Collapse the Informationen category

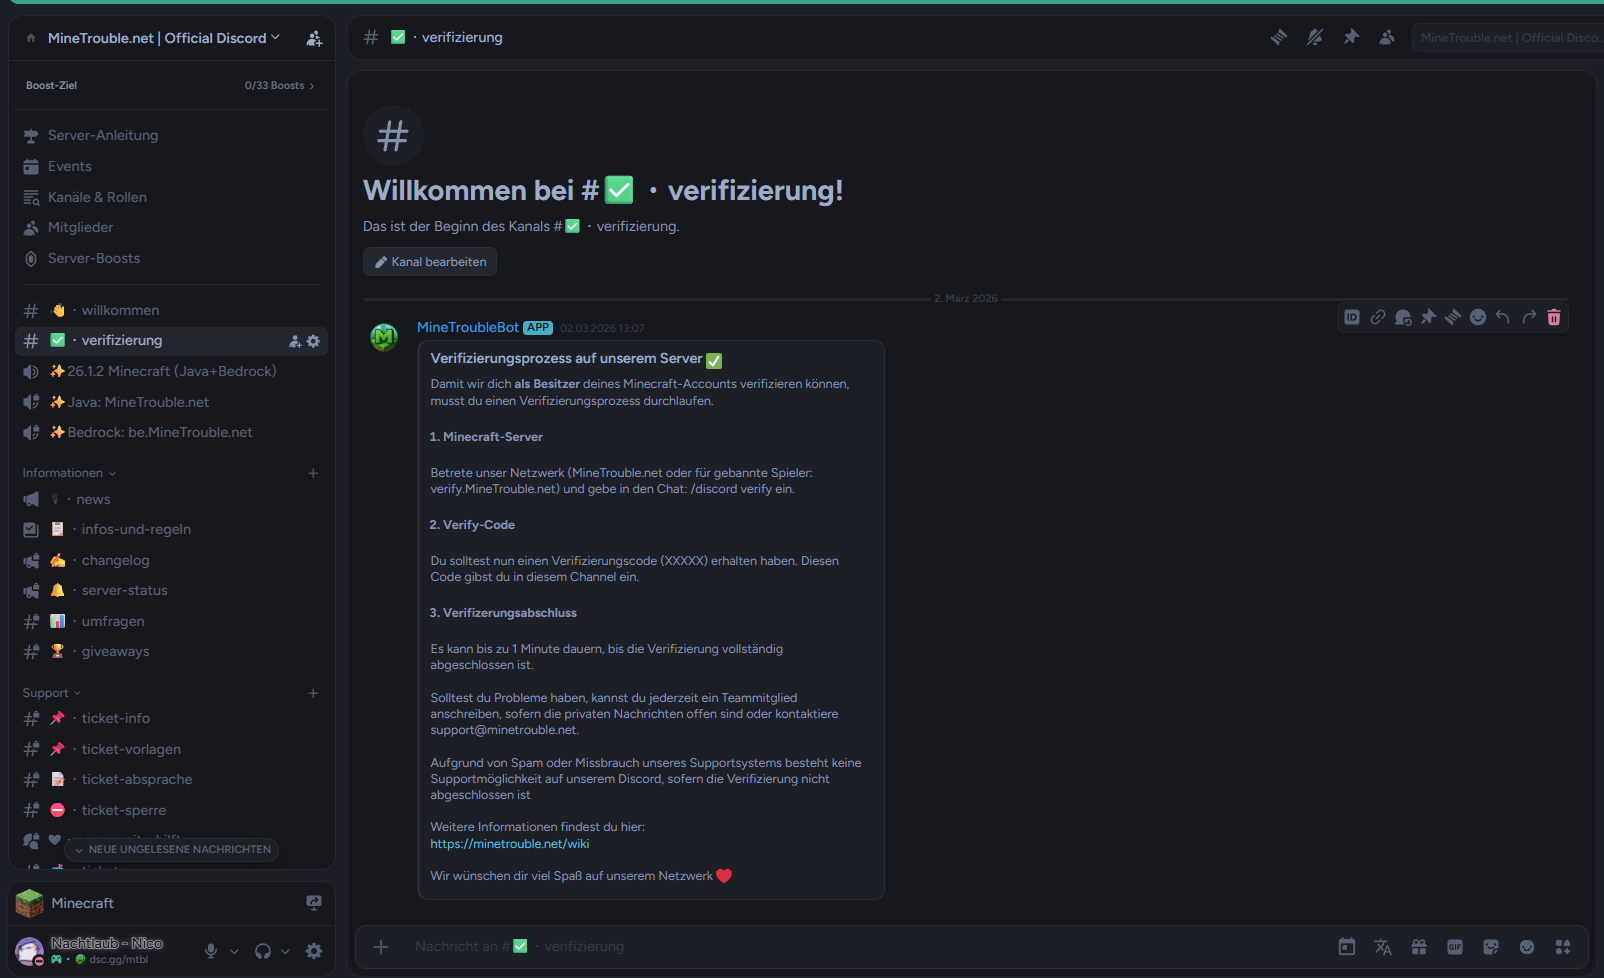coord(69,473)
